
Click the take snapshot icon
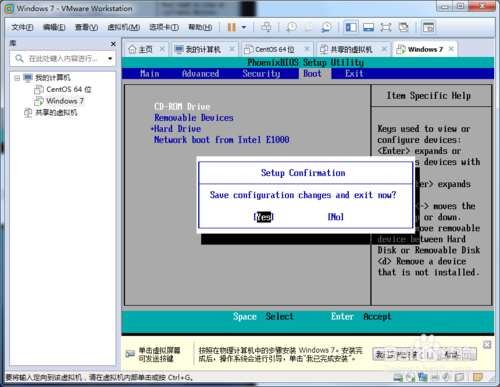[x=292, y=27]
